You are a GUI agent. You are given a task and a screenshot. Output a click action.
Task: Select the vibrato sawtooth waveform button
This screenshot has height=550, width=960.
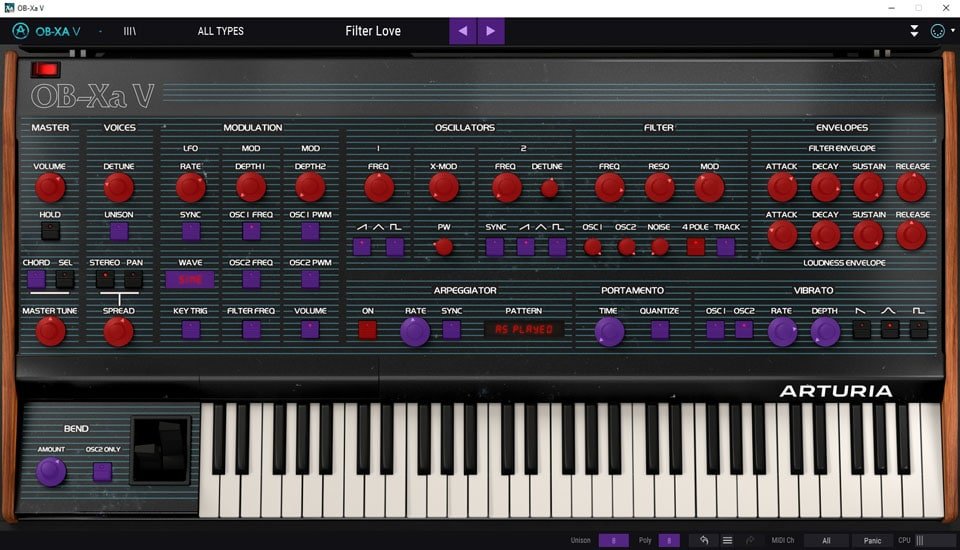pos(861,330)
